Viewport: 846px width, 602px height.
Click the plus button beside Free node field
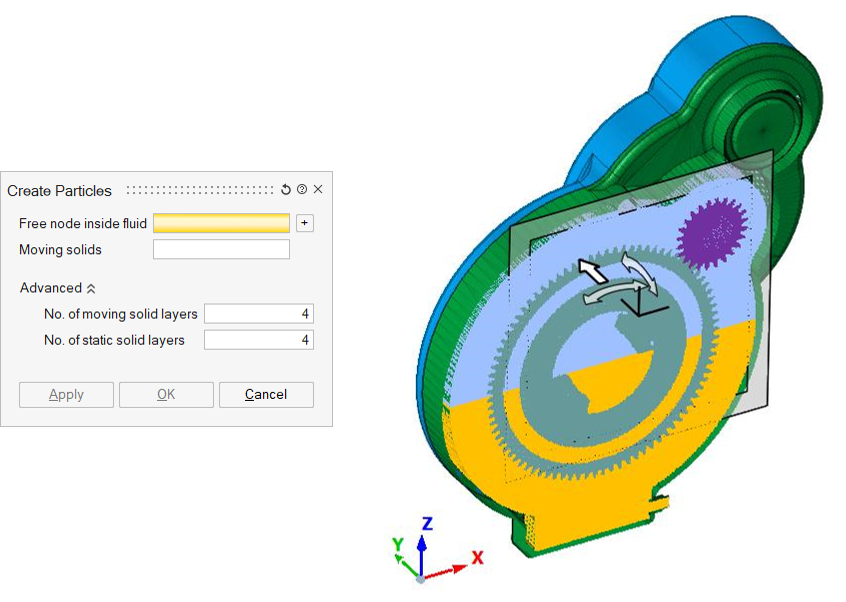tap(305, 223)
